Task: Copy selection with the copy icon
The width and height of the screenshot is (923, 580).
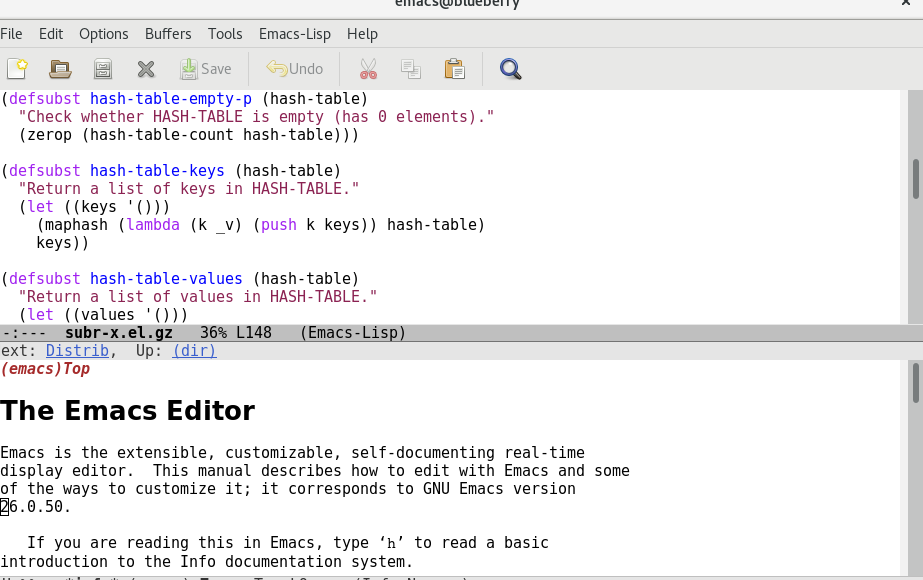Action: [411, 69]
